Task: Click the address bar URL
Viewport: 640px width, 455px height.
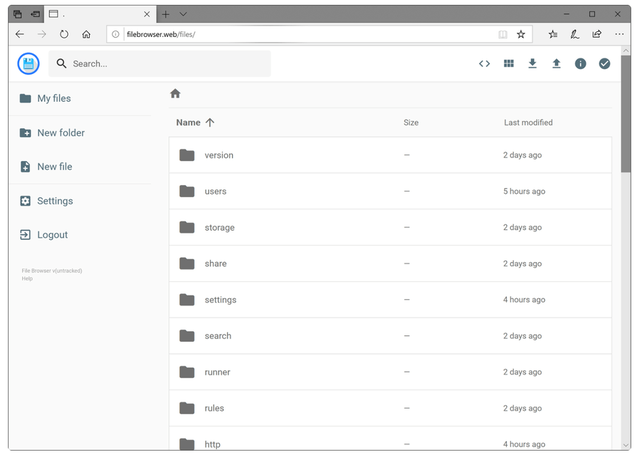Action: click(x=161, y=34)
